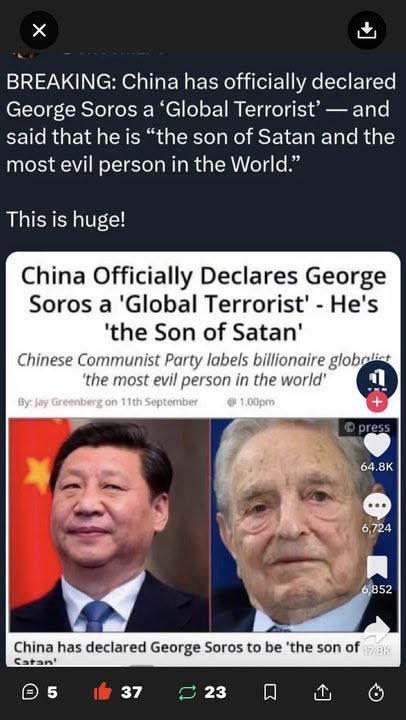Tap the elderly man's photo on right
Image resolution: width=406 pixels, height=720 pixels.
click(294, 525)
